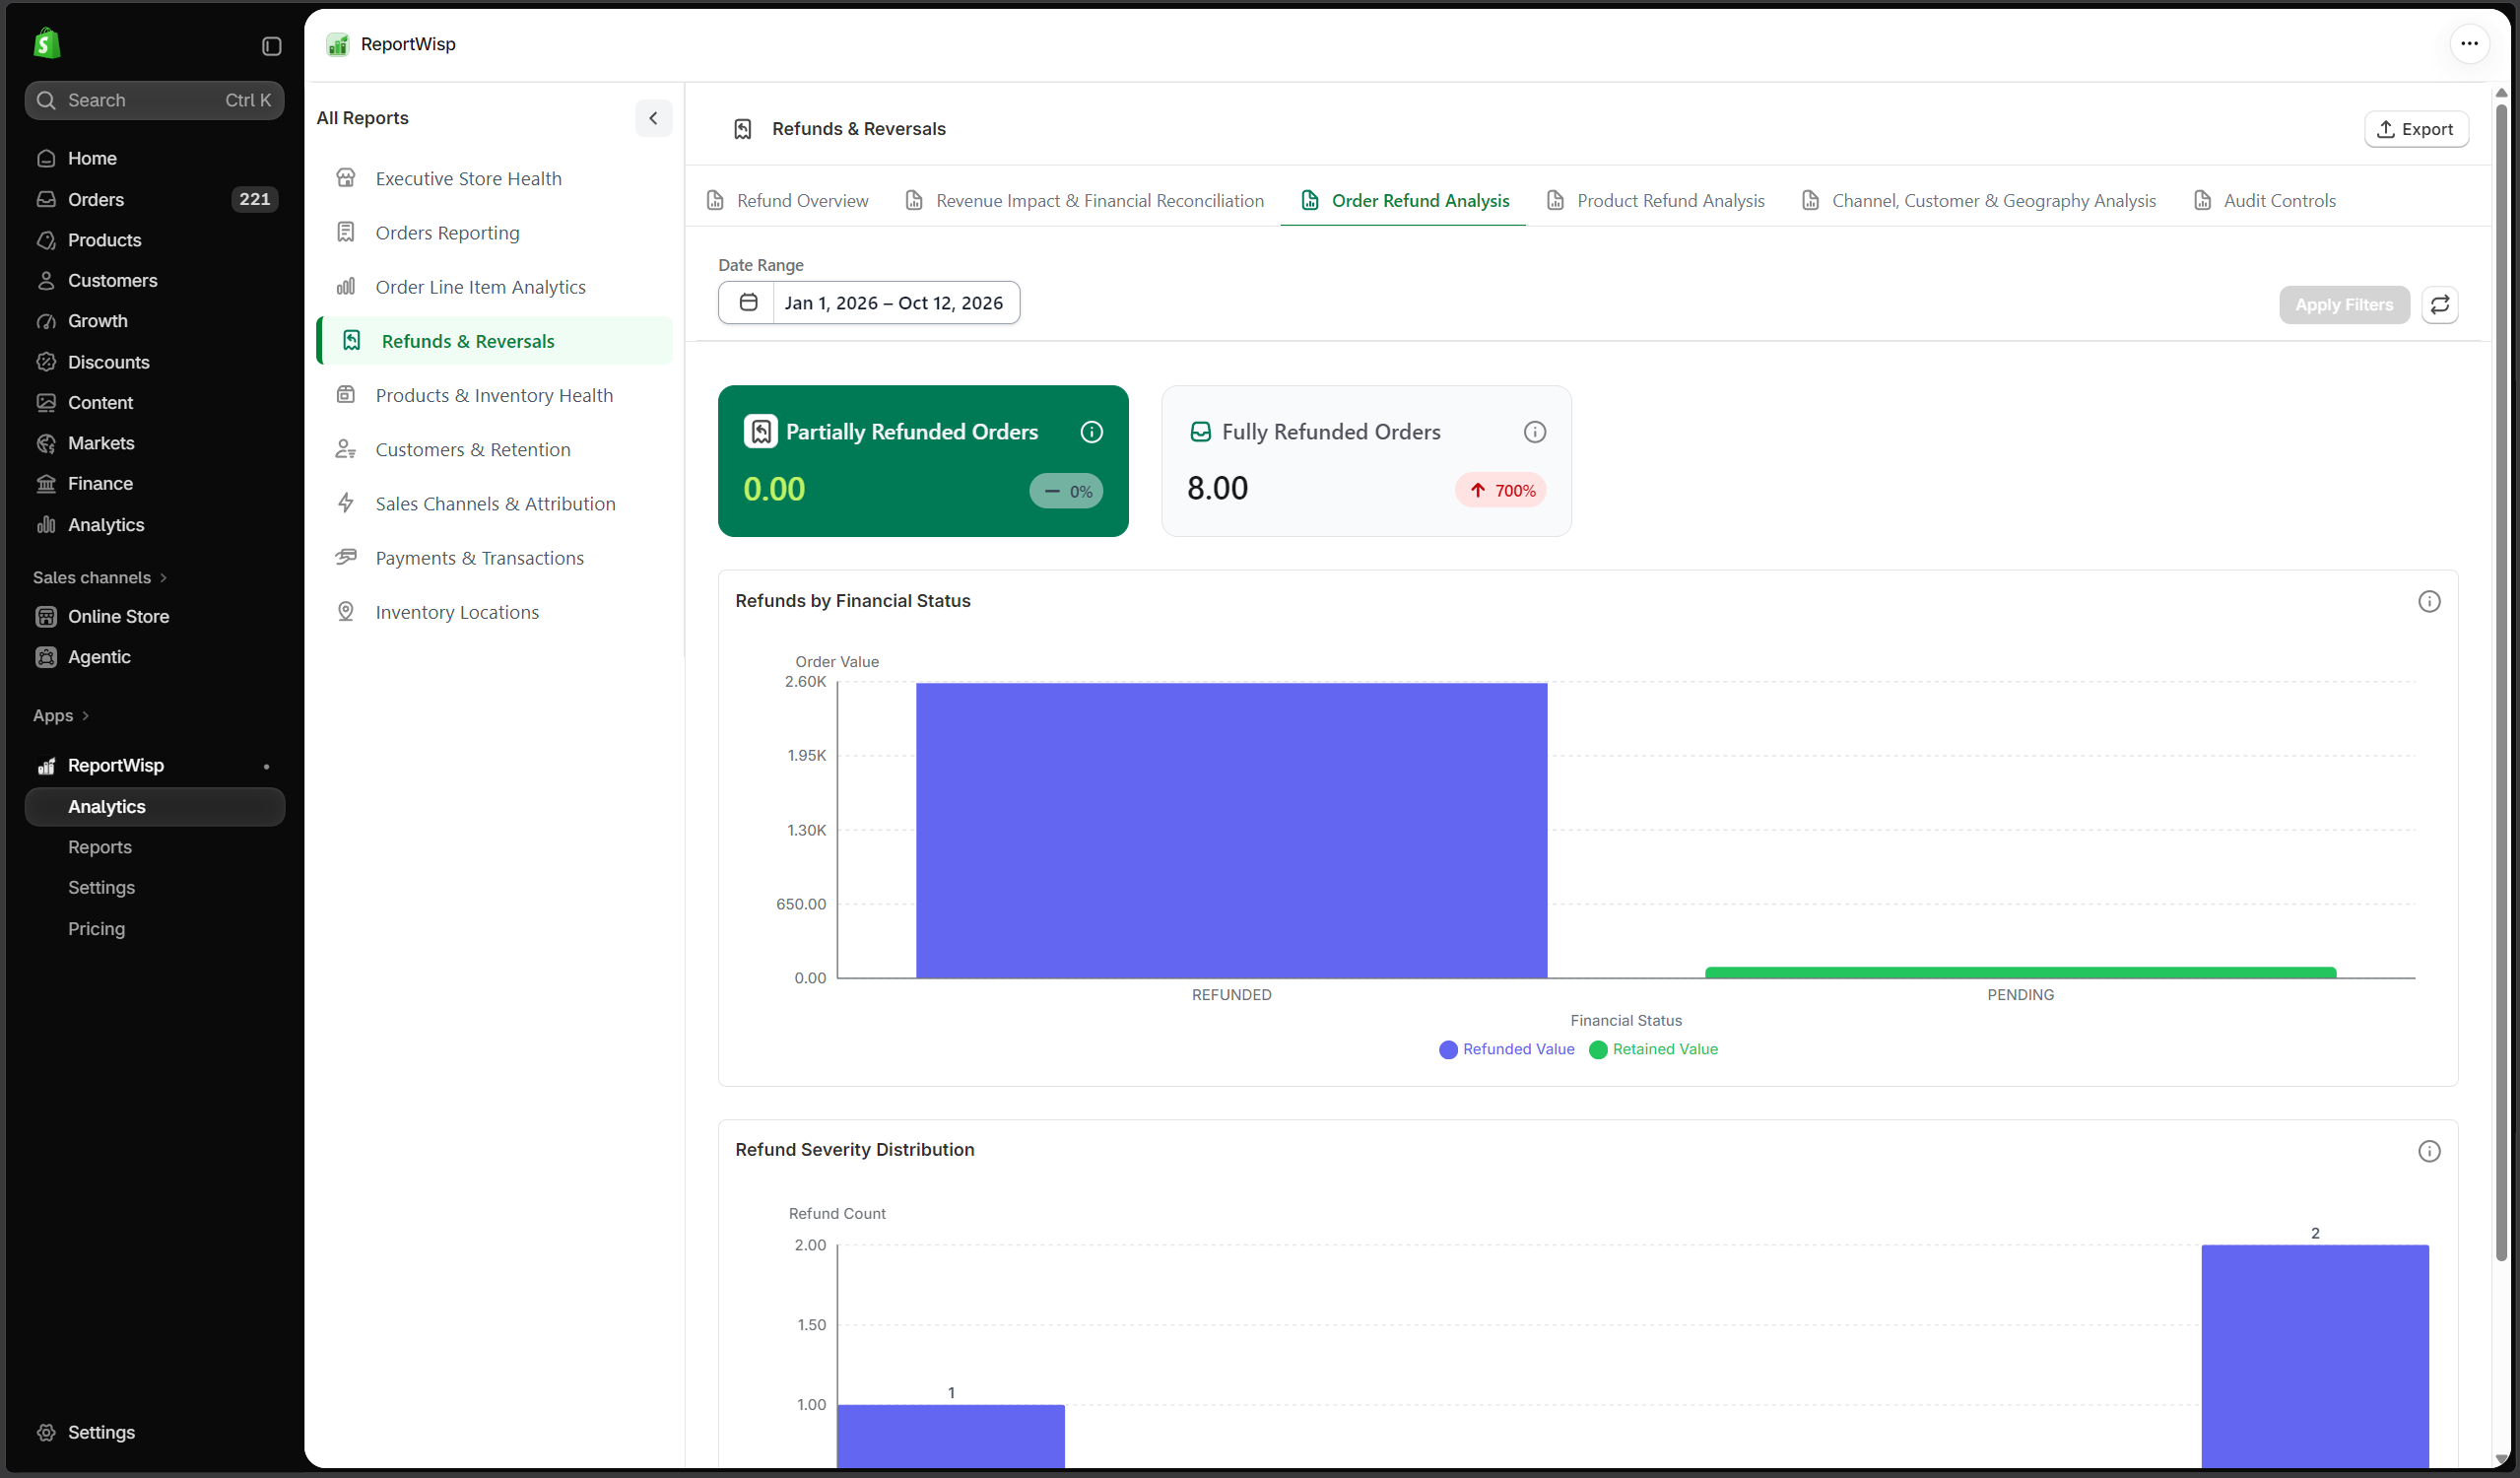Open info for Refunds by Financial Status
This screenshot has height=1478, width=2520.
[x=2429, y=601]
